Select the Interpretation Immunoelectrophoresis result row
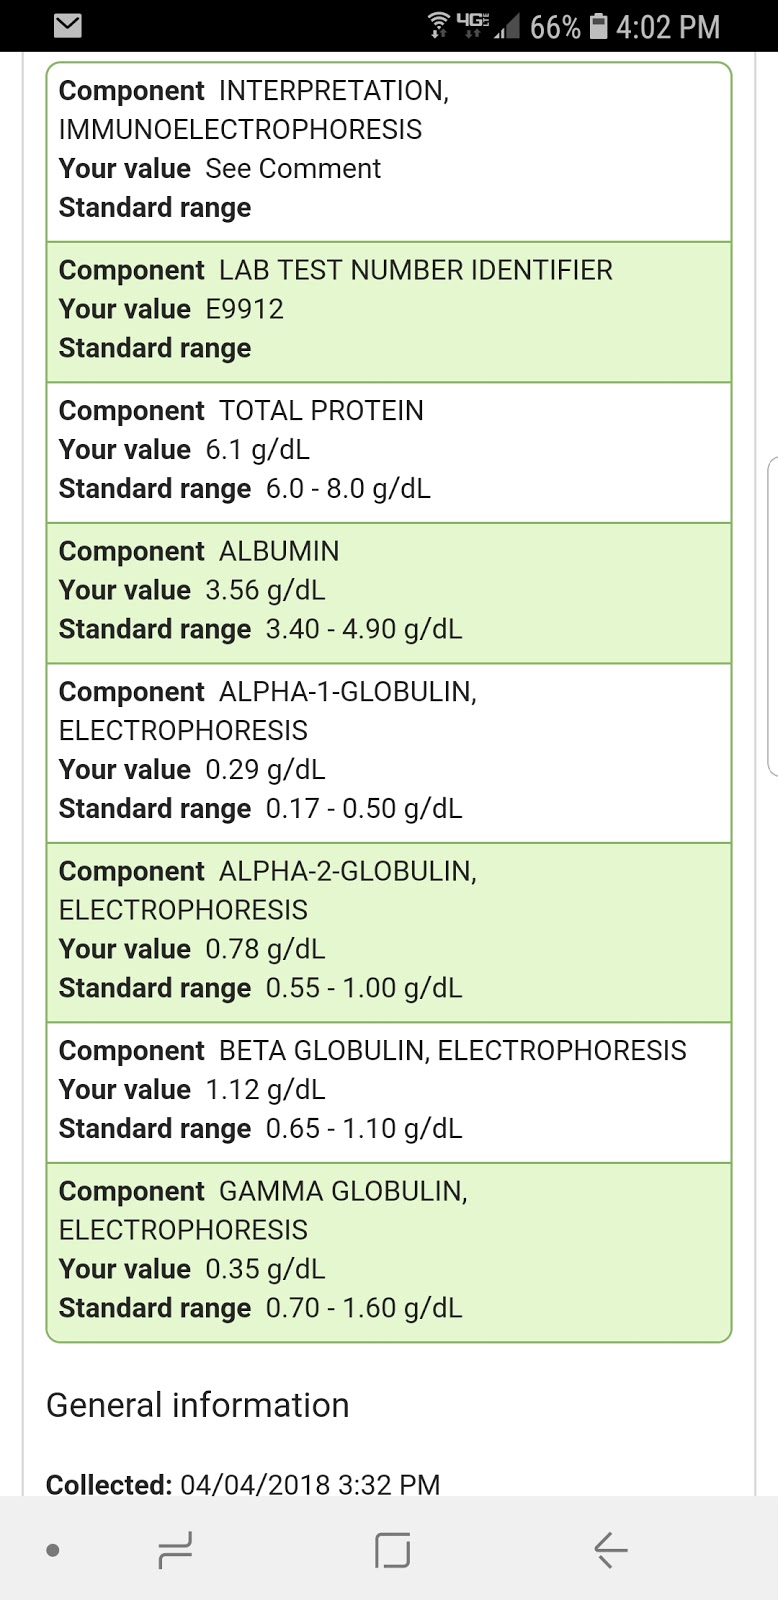The width and height of the screenshot is (778, 1600). tap(389, 152)
